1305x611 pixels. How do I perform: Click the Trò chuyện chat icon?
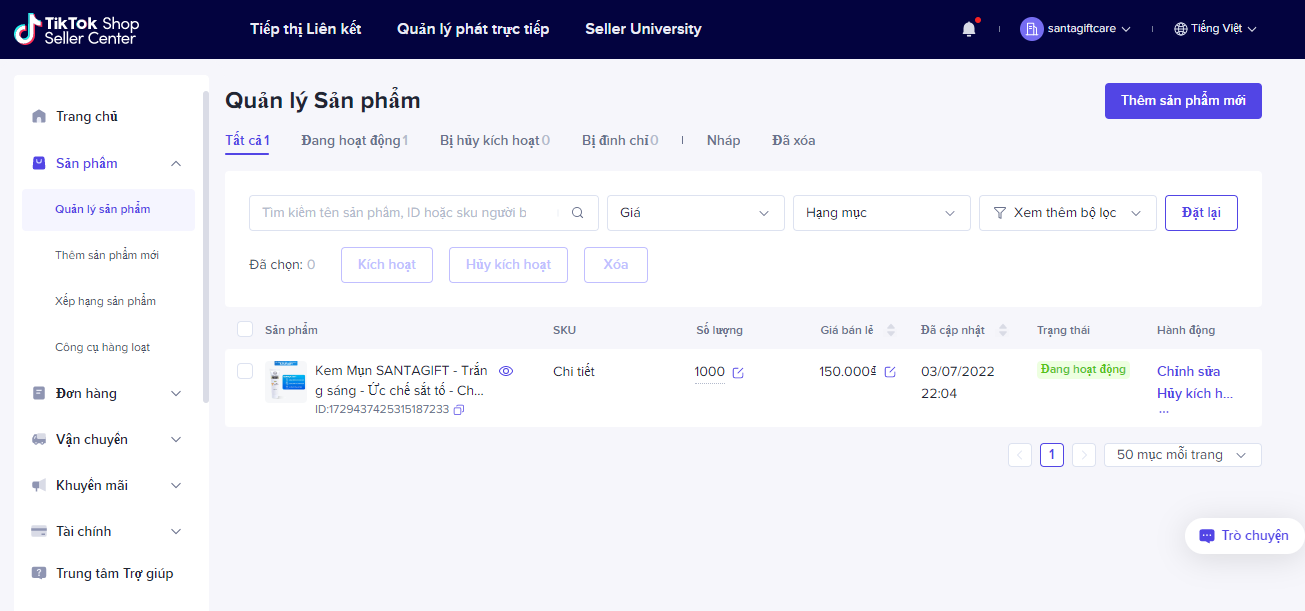coord(1207,536)
